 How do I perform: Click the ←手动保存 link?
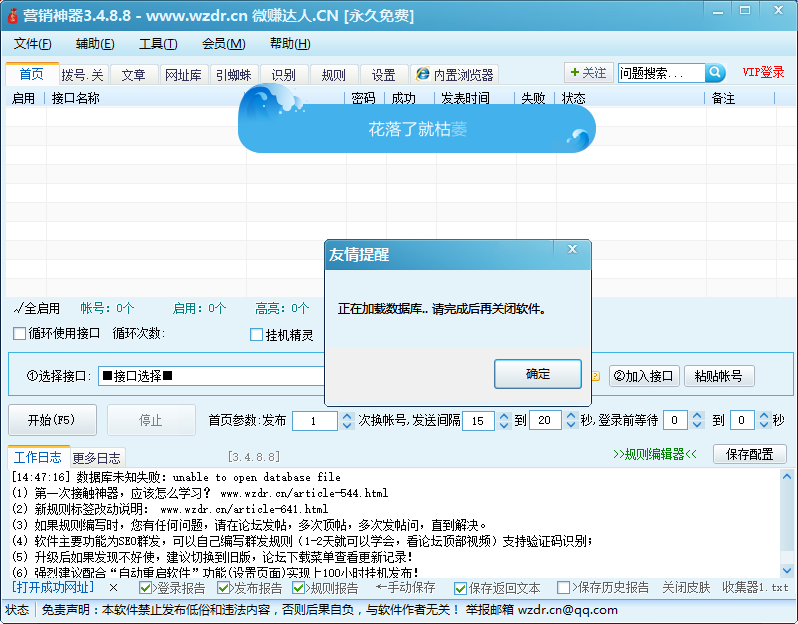click(406, 587)
